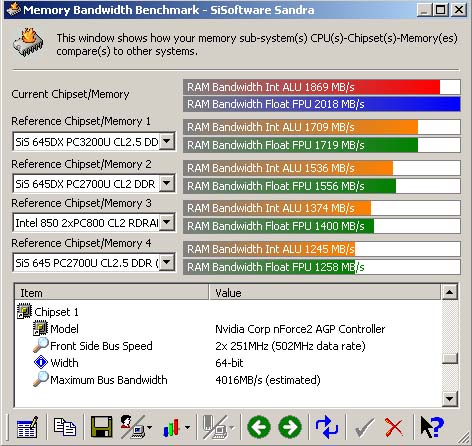Image resolution: width=472 pixels, height=446 pixels.
Task: Click the red X cancel icon
Action: [x=394, y=427]
